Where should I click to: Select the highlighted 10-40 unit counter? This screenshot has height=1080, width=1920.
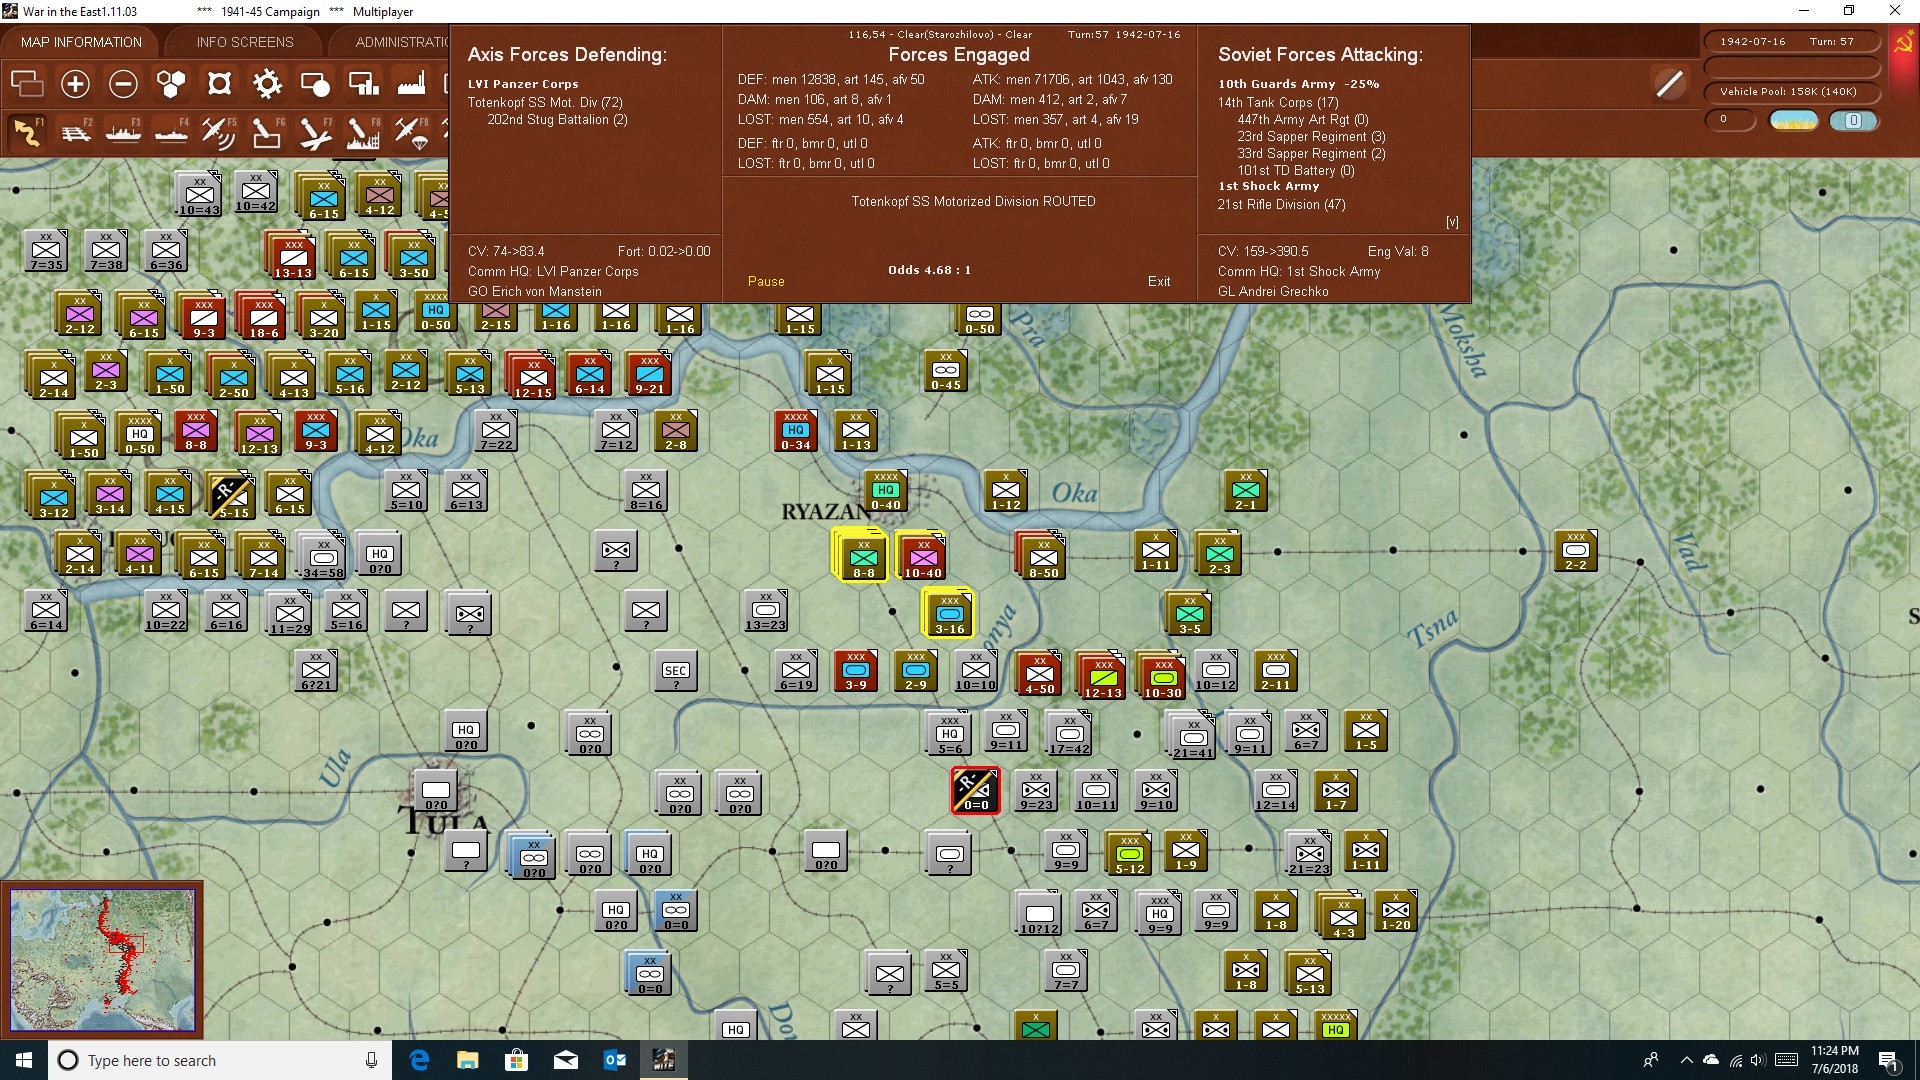tap(922, 556)
